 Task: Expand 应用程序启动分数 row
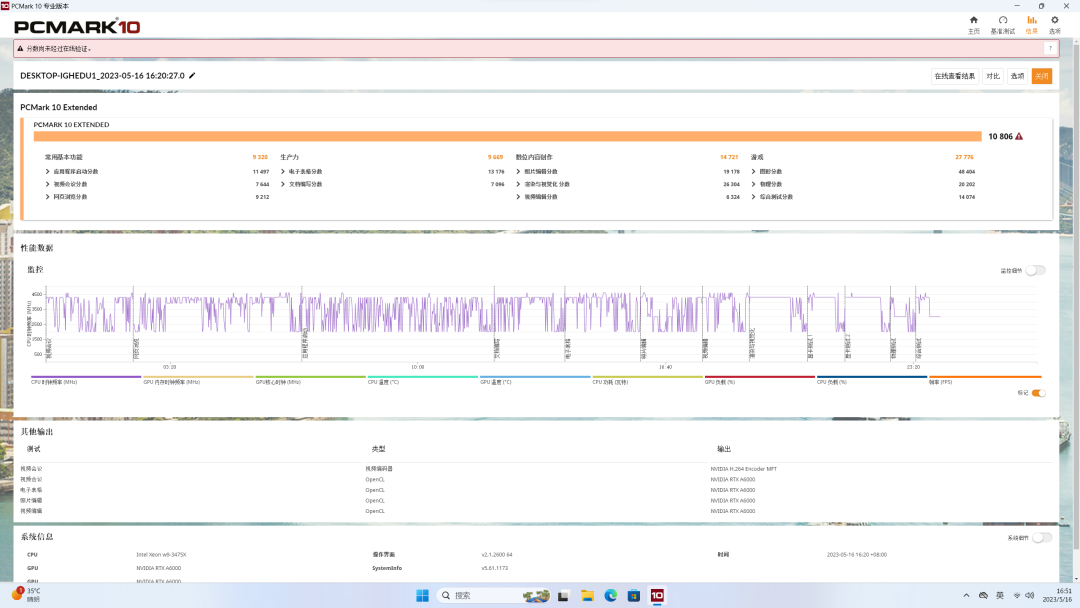point(48,171)
